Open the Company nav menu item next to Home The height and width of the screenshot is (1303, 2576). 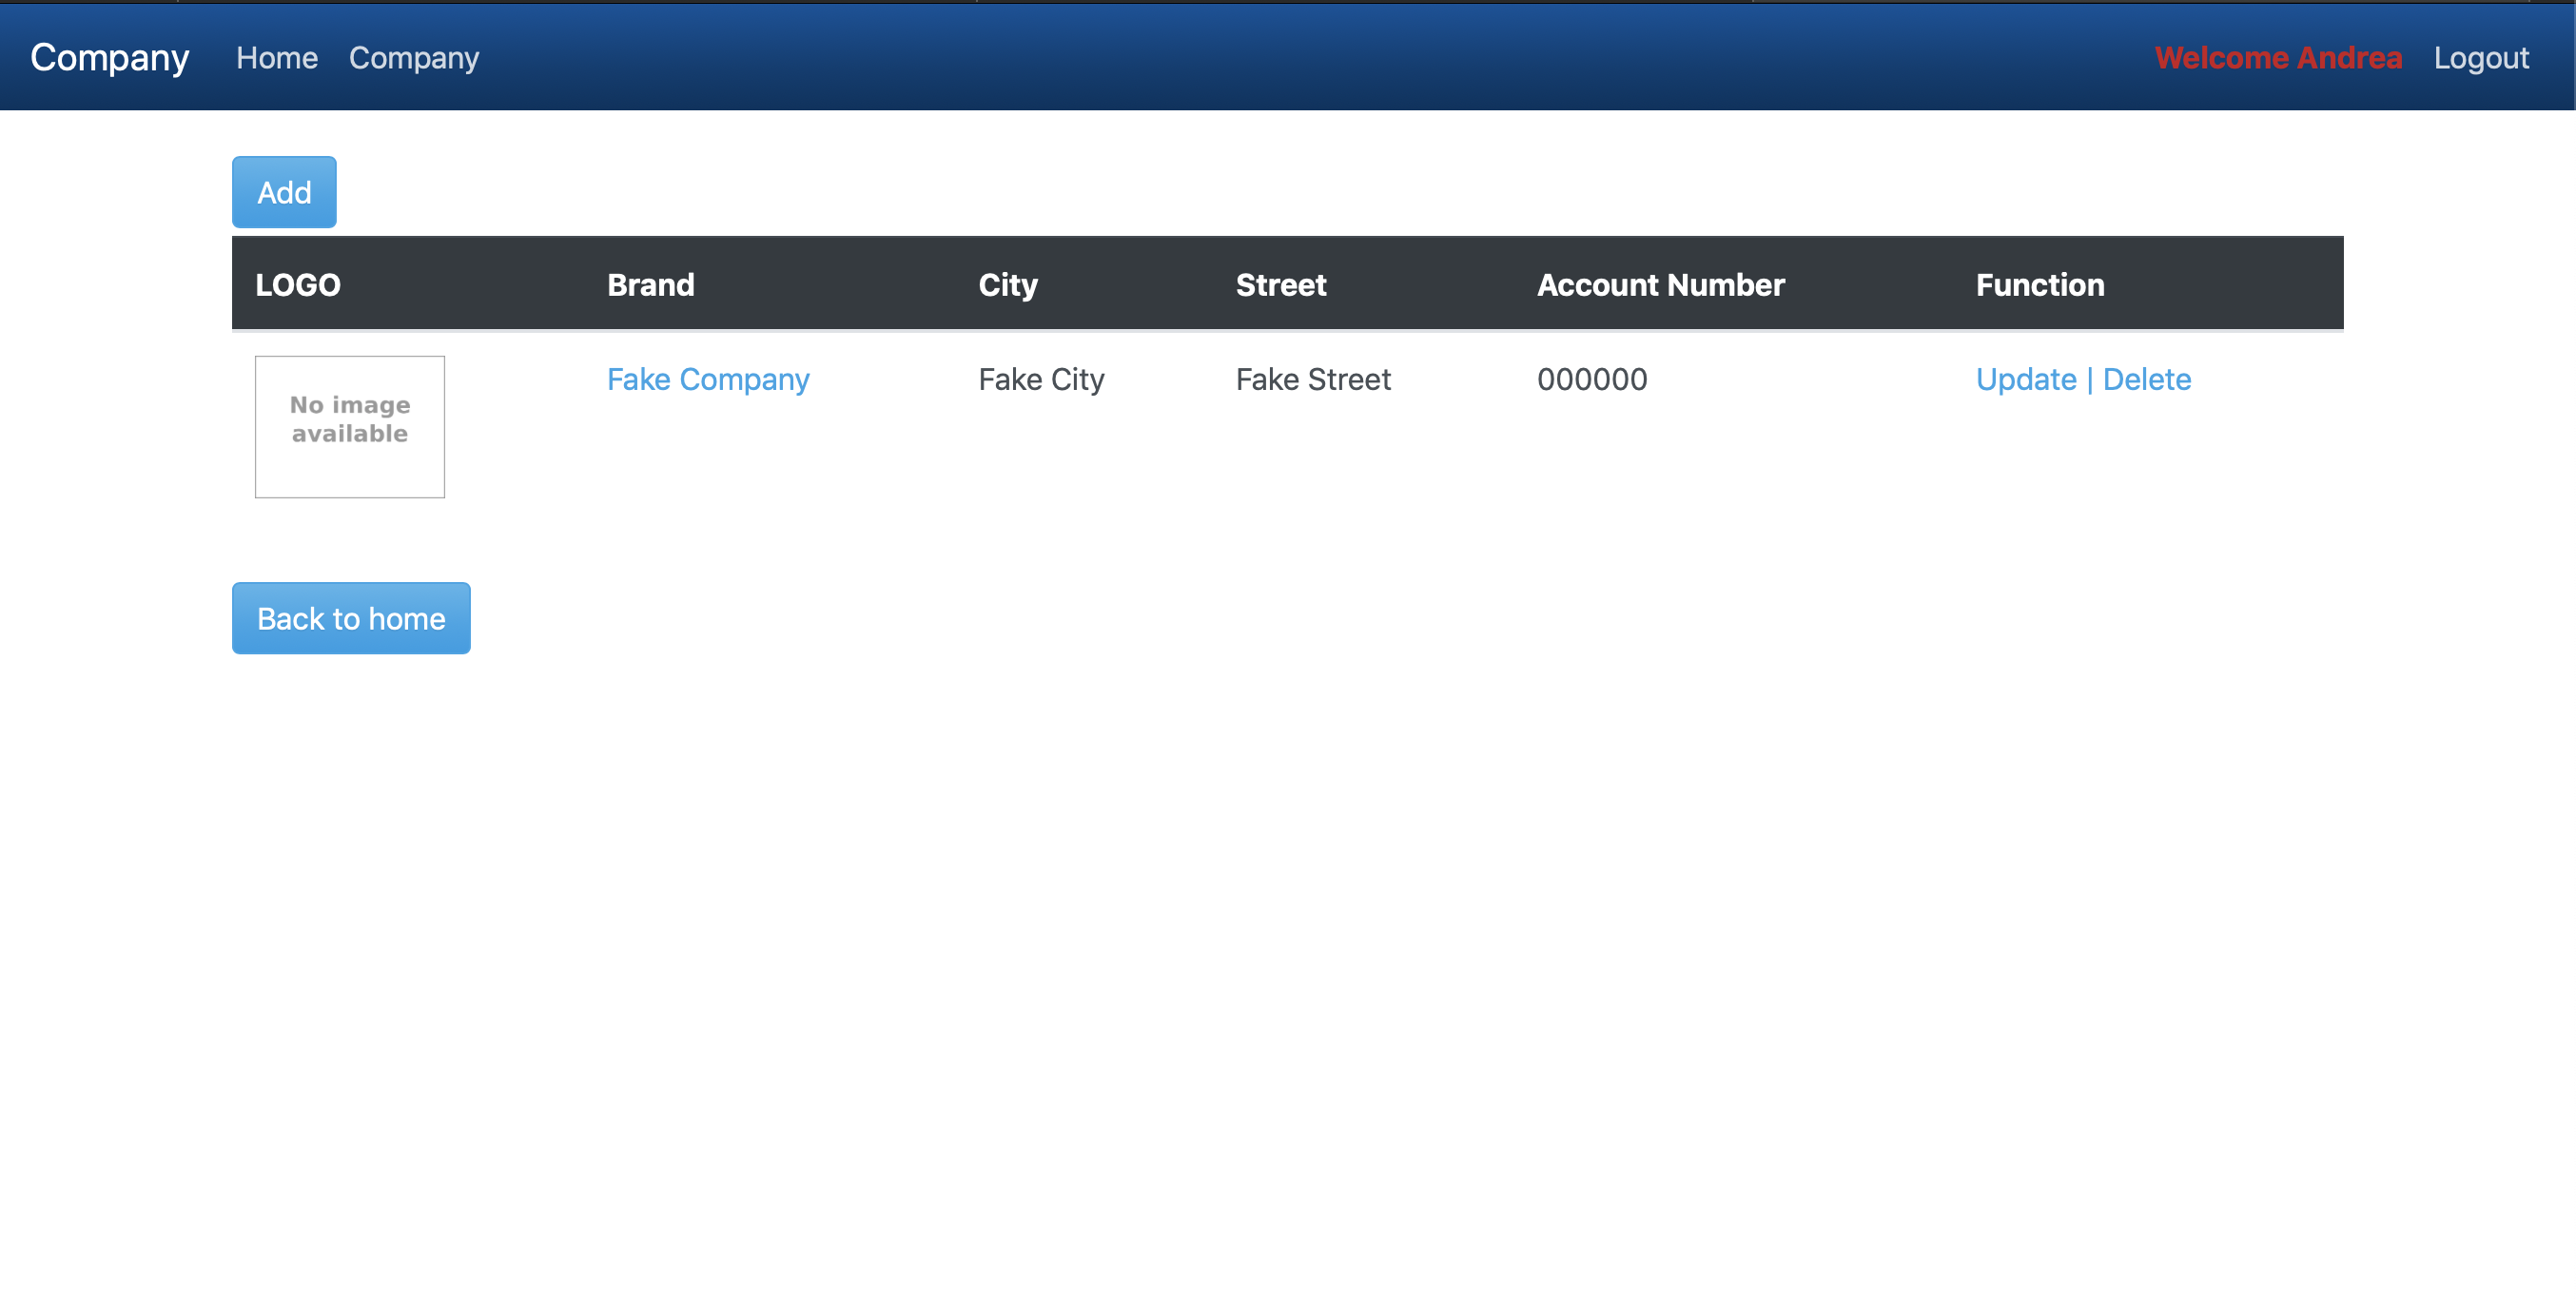point(414,58)
